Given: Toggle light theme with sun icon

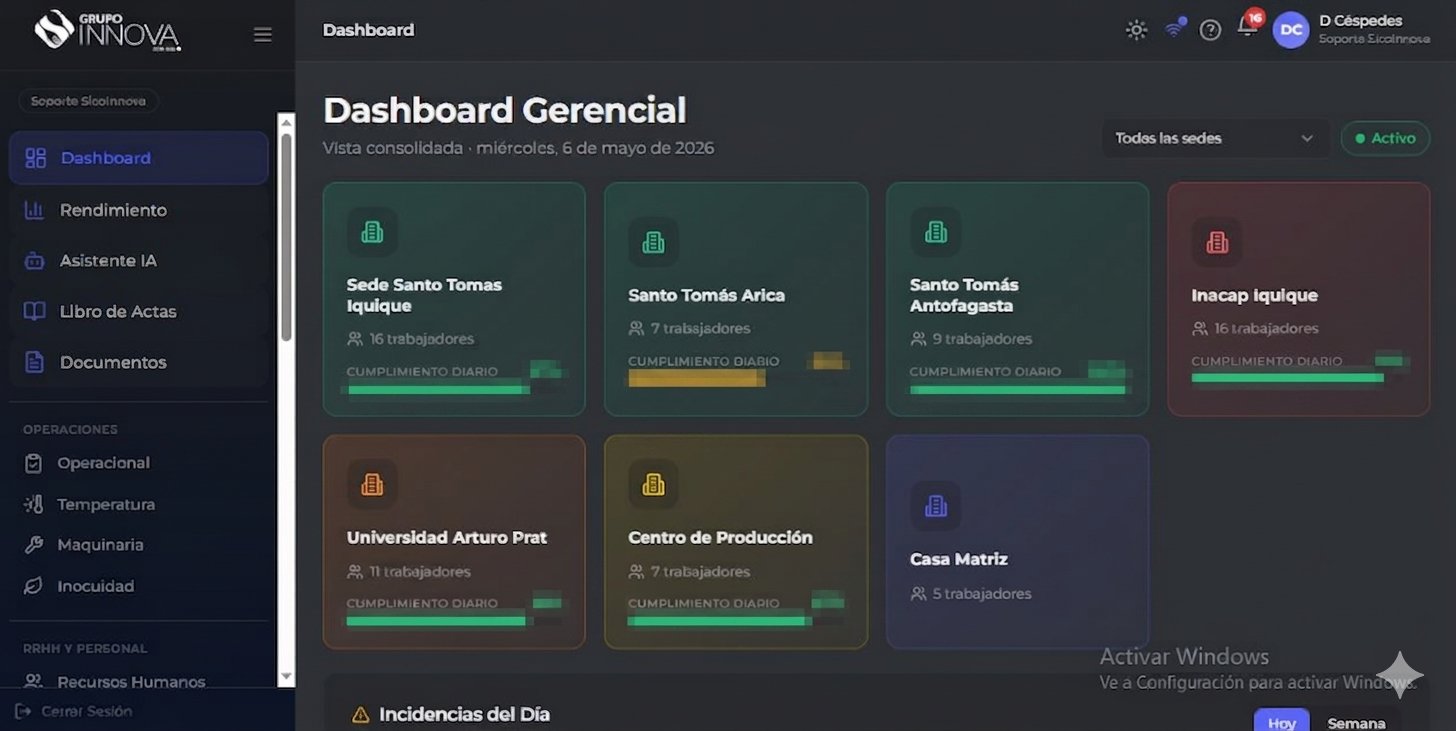Looking at the screenshot, I should 1136,30.
